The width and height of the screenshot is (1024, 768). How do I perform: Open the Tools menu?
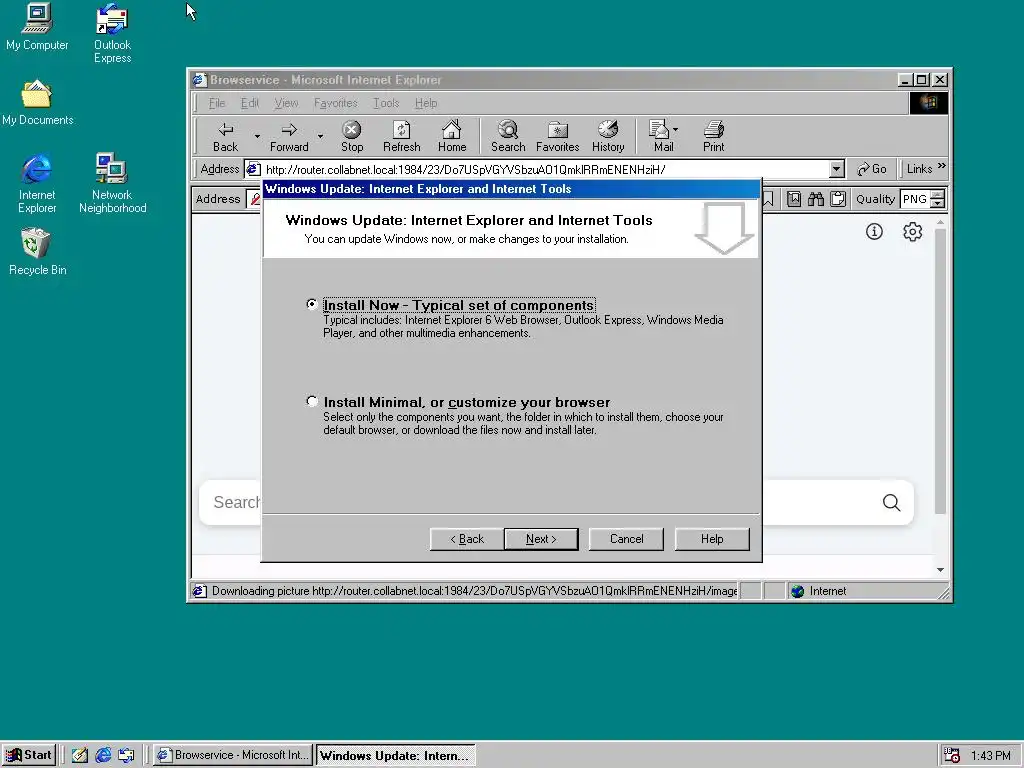pos(386,103)
